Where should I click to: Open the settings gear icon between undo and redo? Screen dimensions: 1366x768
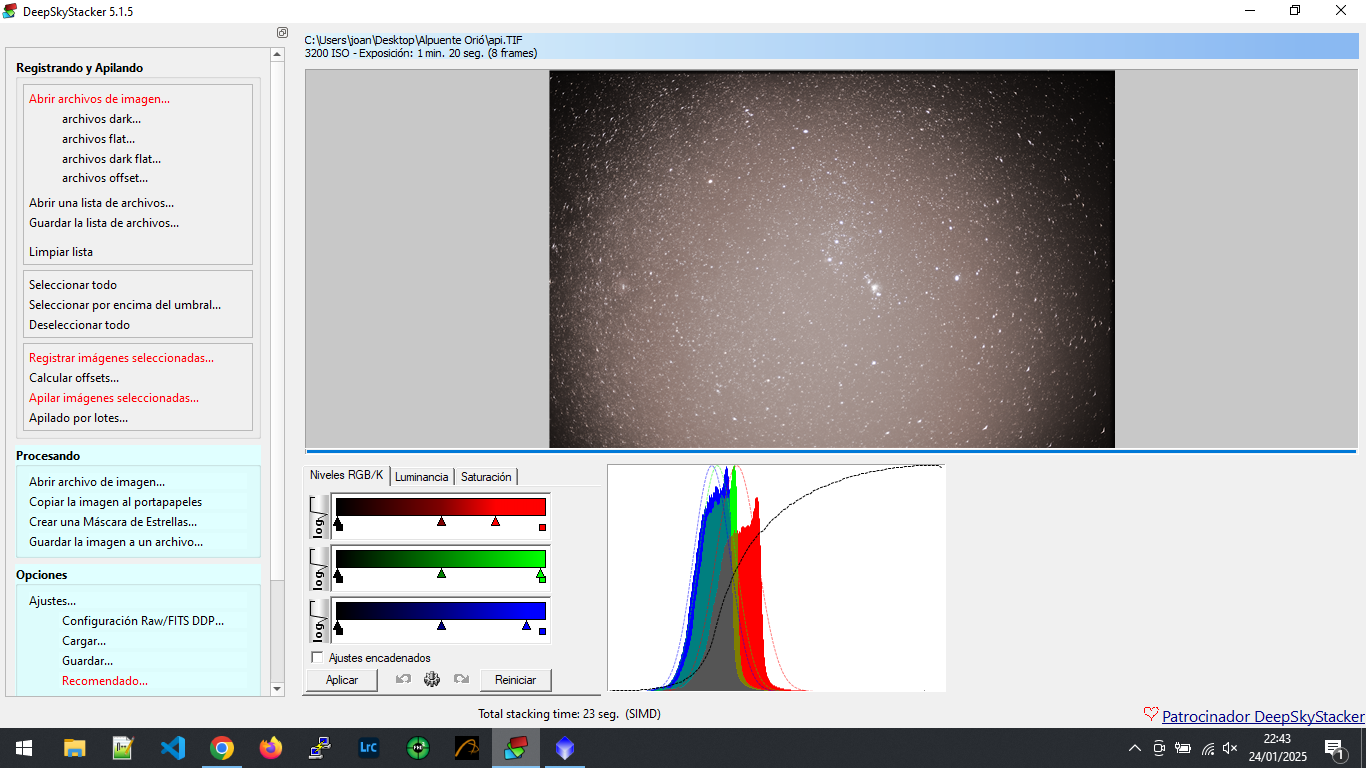coord(432,679)
